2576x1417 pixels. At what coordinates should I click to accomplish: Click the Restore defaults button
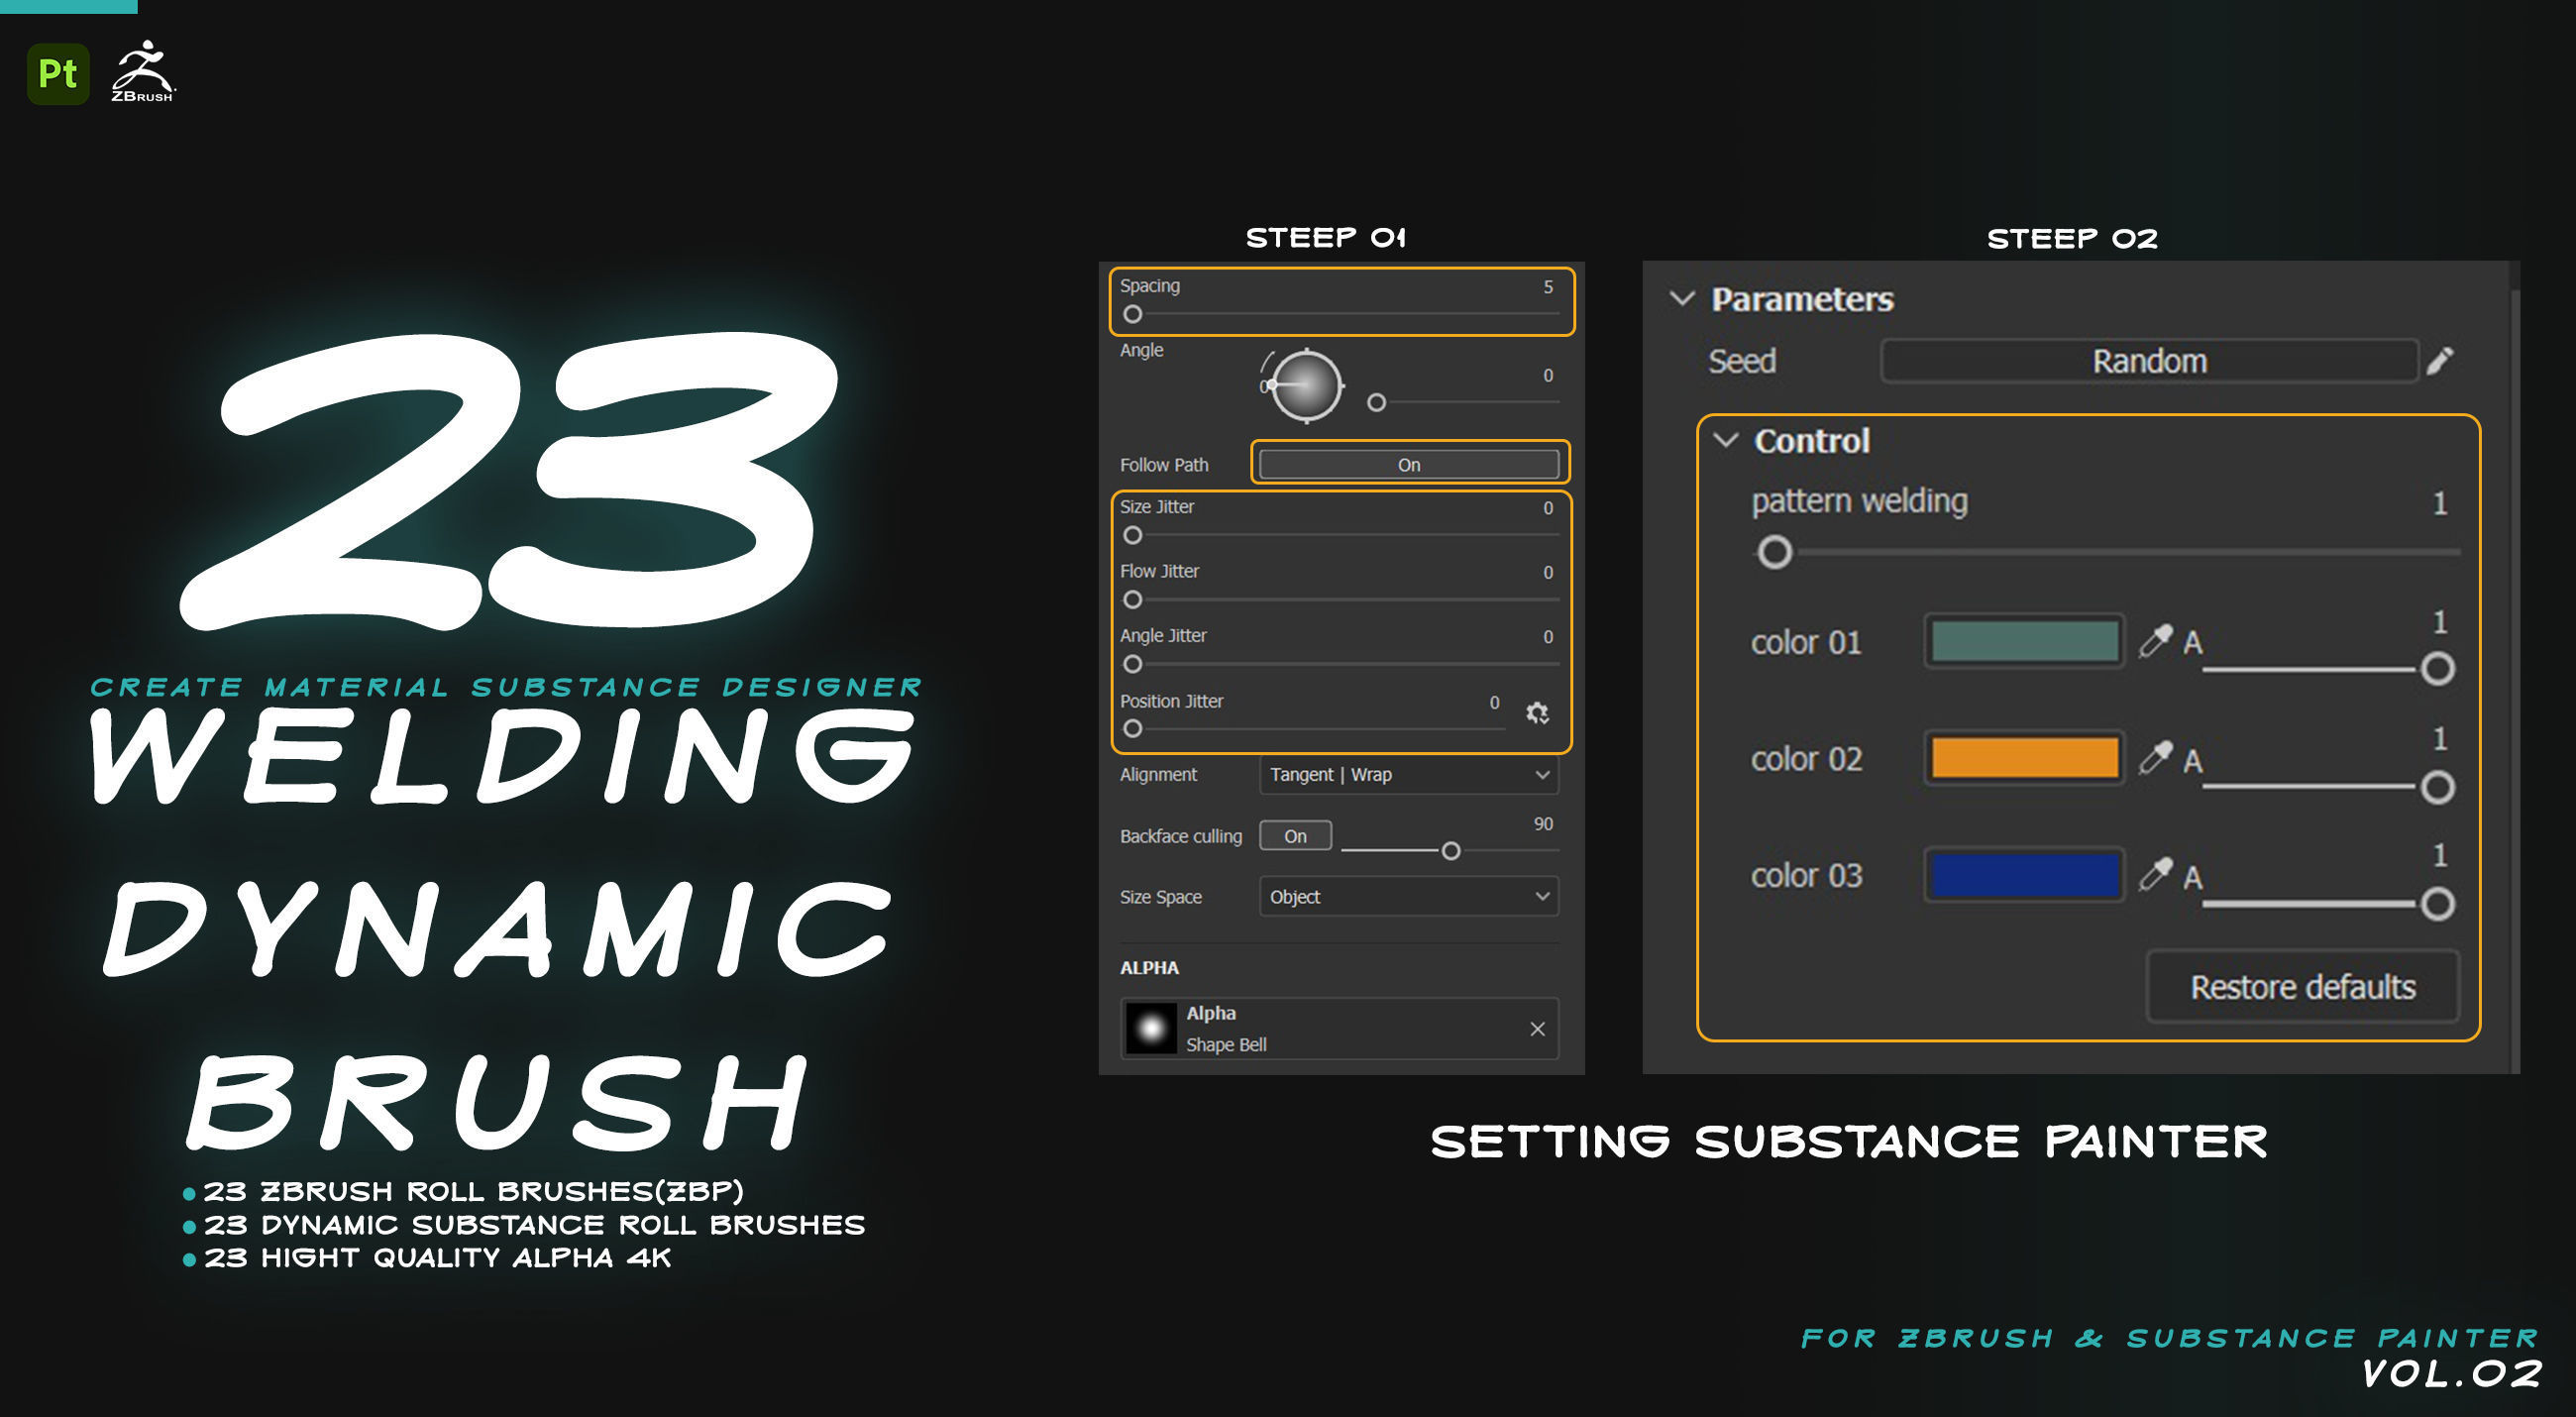coord(2302,987)
